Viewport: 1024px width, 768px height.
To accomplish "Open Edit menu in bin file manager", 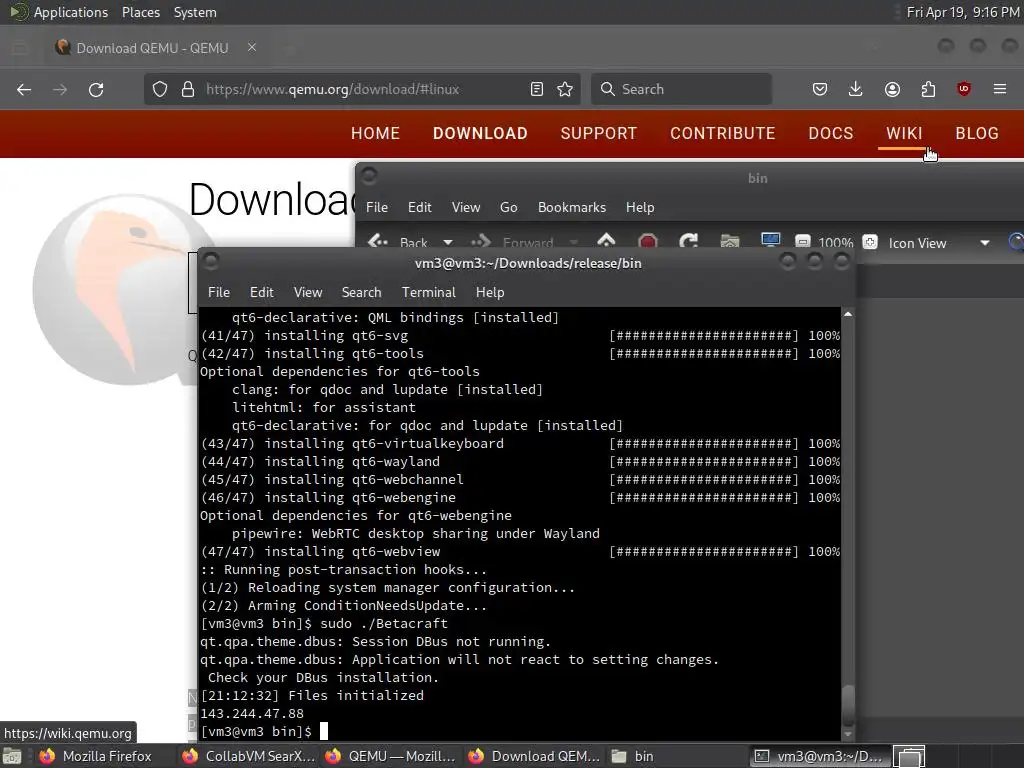I will tap(419, 207).
